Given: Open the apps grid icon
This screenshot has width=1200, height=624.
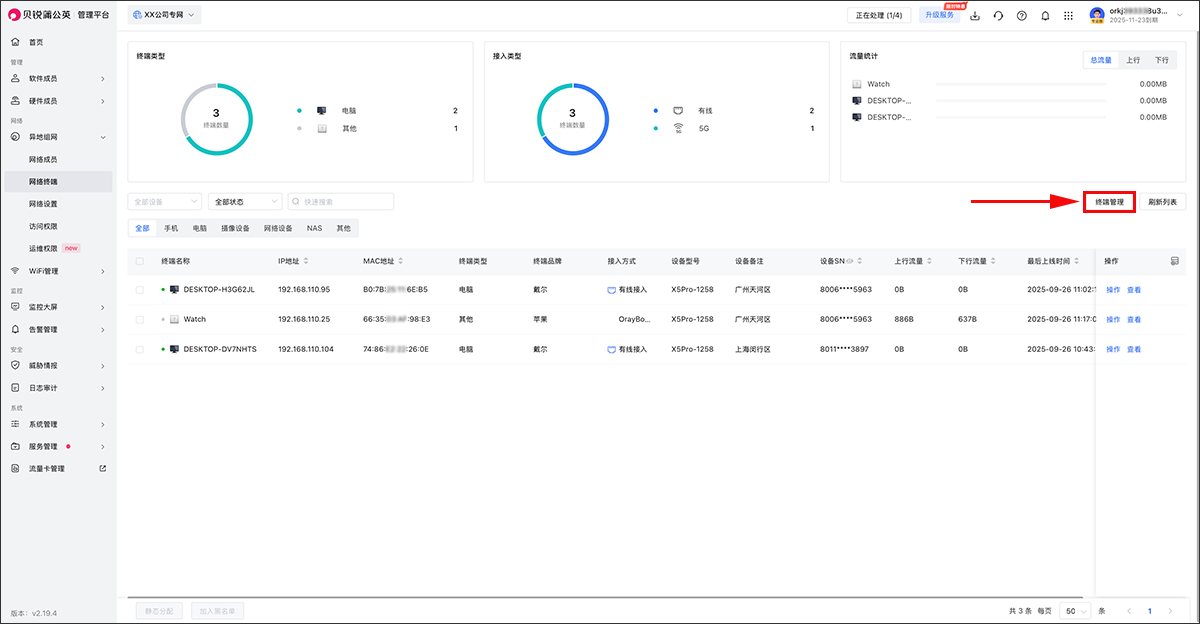Looking at the screenshot, I should point(1069,16).
